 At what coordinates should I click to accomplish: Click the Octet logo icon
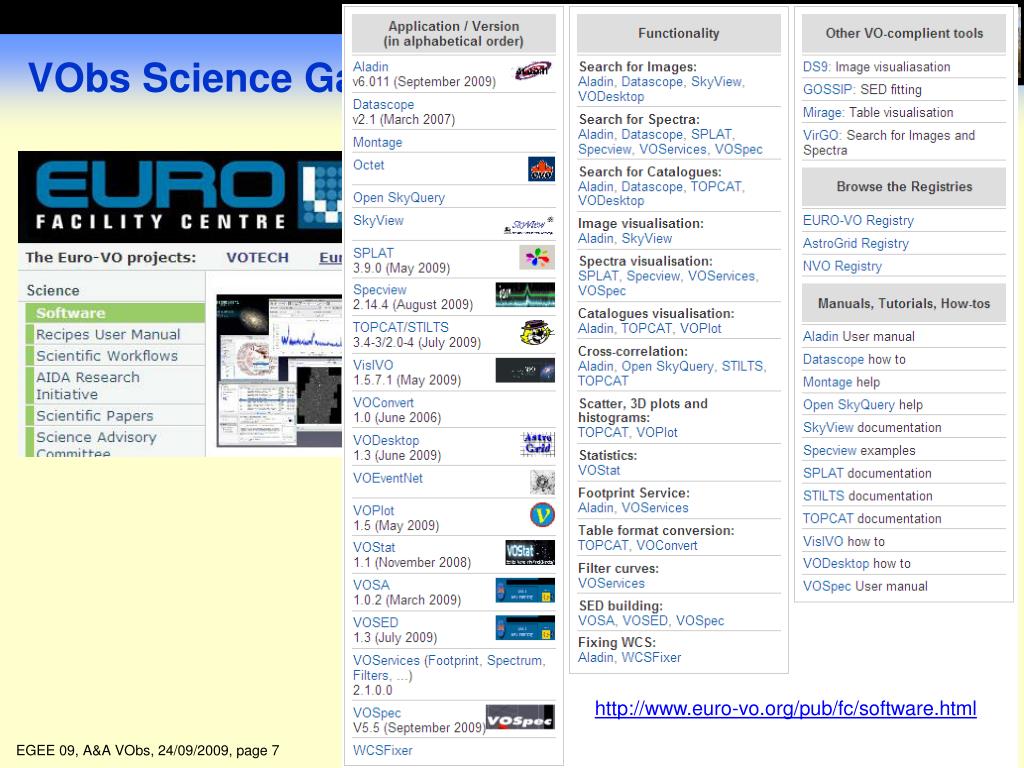click(x=541, y=168)
